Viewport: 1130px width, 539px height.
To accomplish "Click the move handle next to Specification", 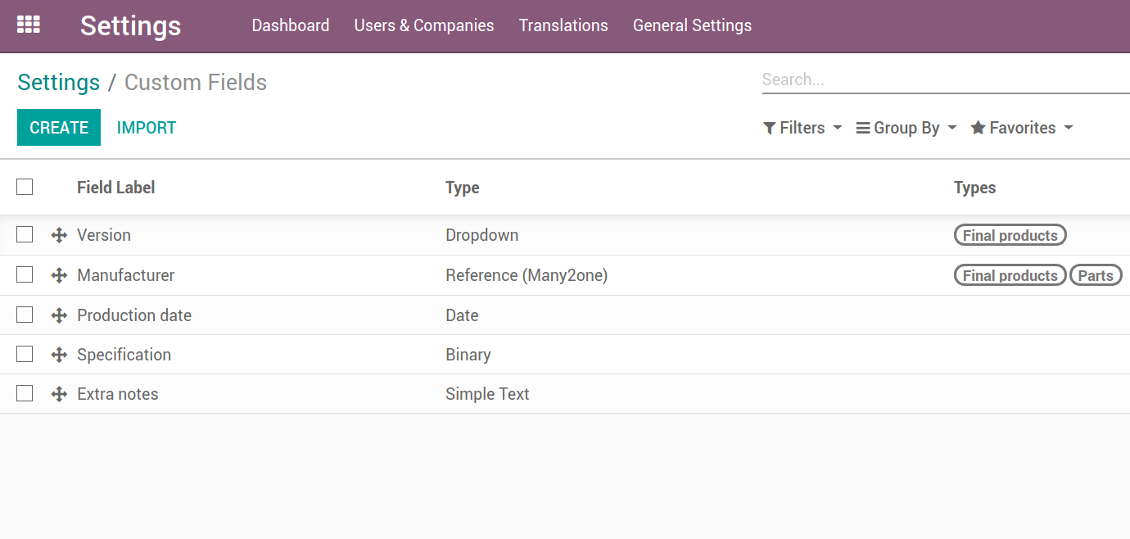I will coord(59,355).
